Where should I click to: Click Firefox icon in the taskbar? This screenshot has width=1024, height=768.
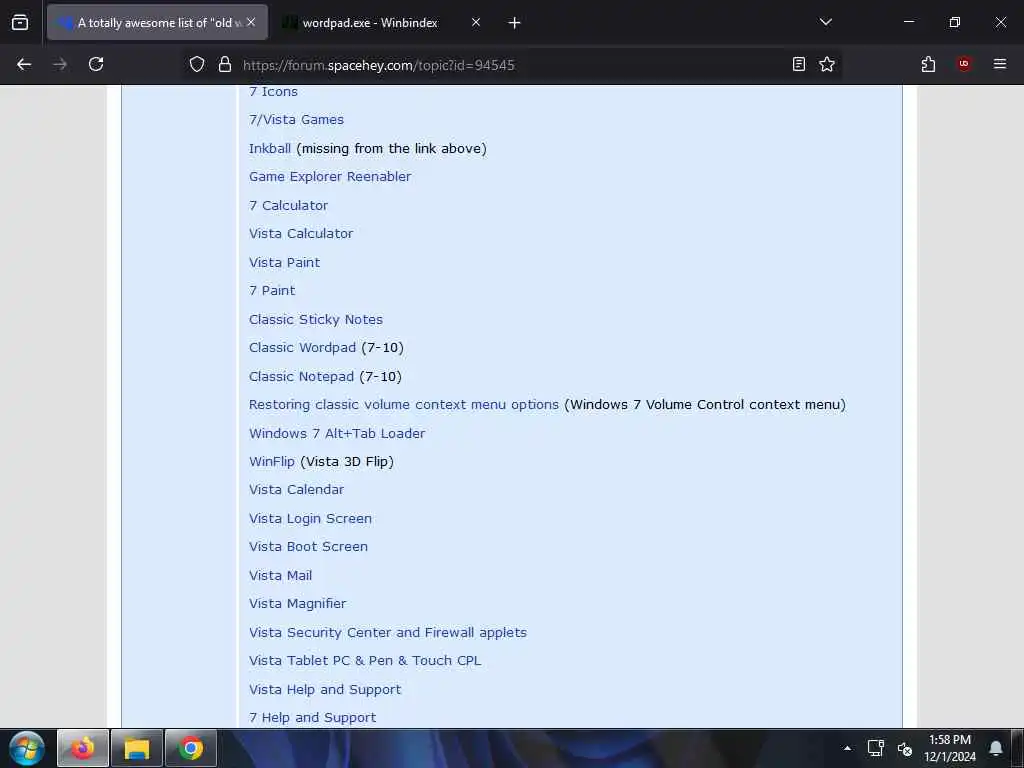click(83, 748)
